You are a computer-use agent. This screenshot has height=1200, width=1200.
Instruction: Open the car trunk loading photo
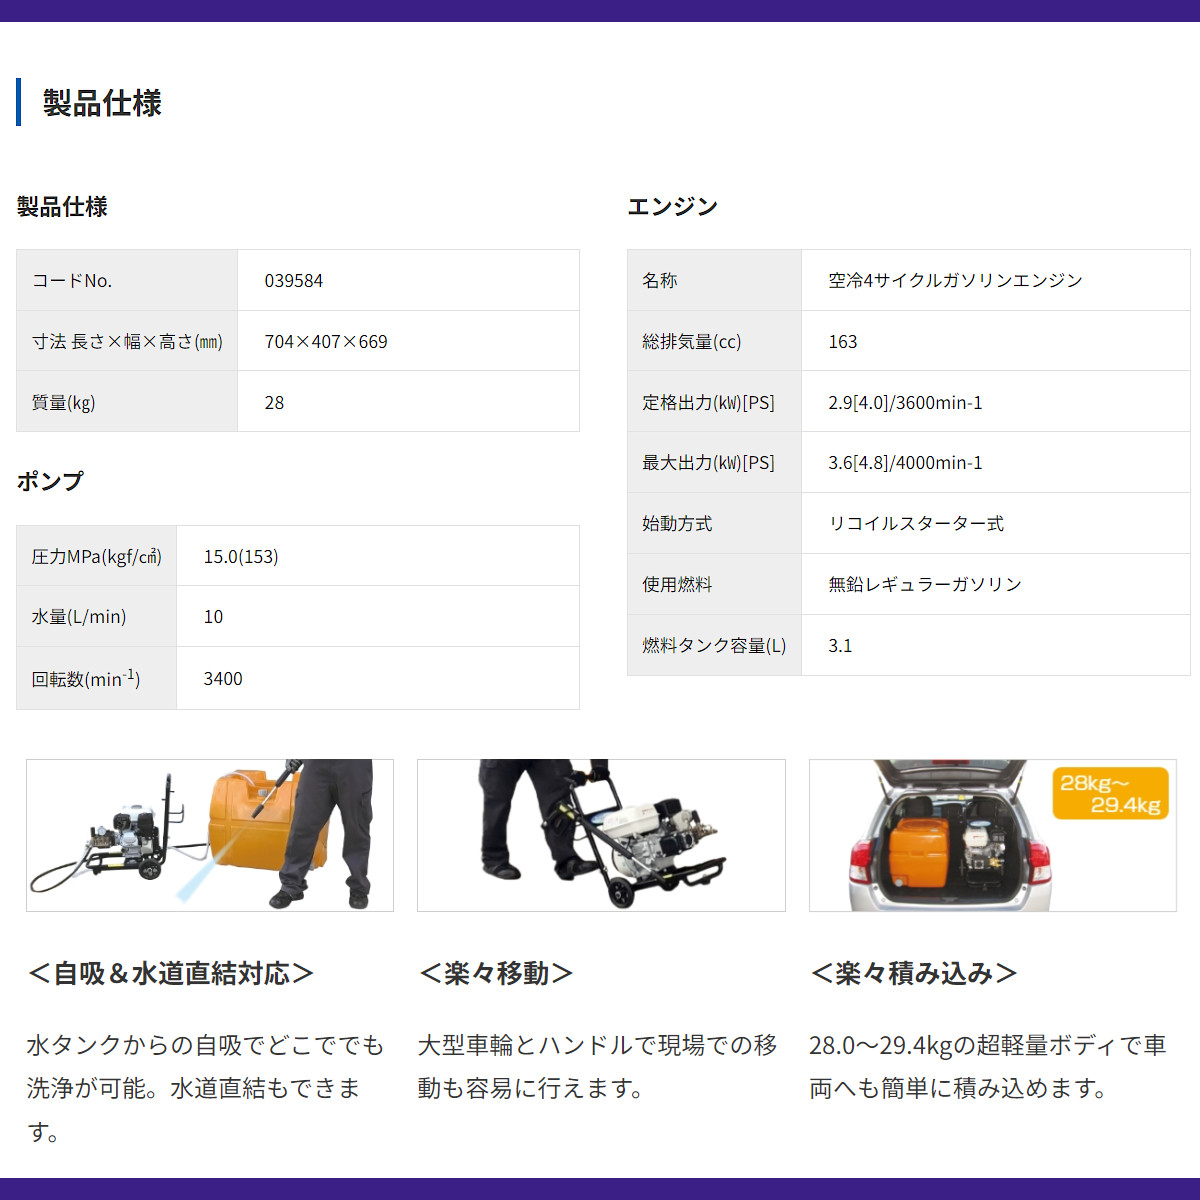(992, 835)
